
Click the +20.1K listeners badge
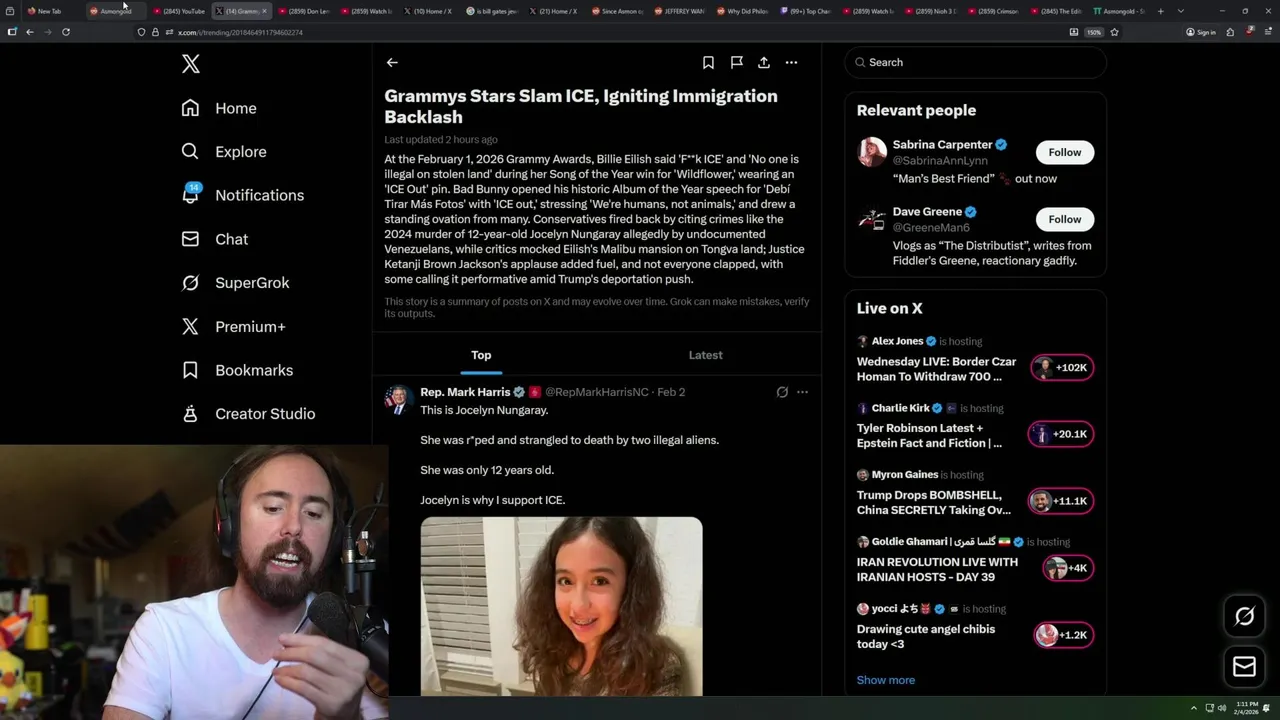[1061, 434]
